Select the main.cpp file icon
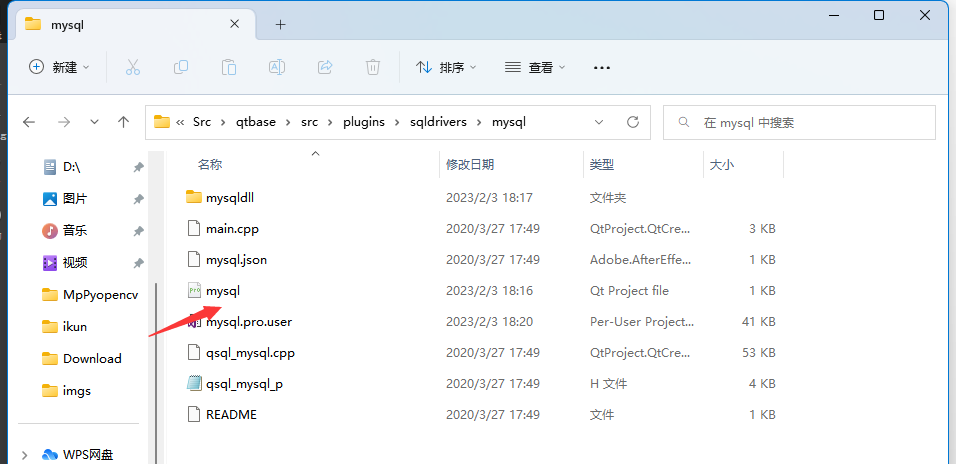Image resolution: width=956 pixels, height=464 pixels. click(x=193, y=229)
